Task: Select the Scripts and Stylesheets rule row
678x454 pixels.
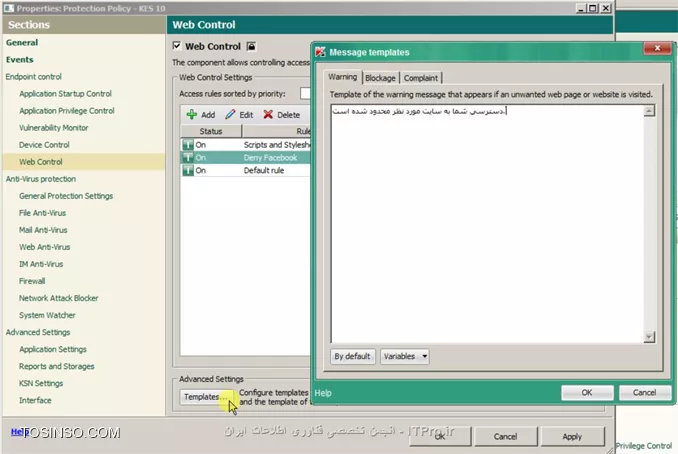Action: (245, 145)
